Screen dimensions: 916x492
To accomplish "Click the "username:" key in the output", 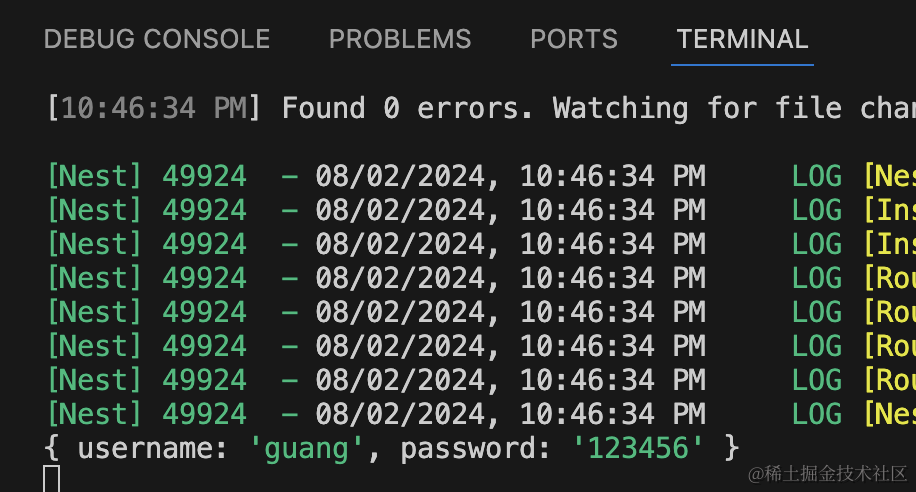I will click(153, 448).
